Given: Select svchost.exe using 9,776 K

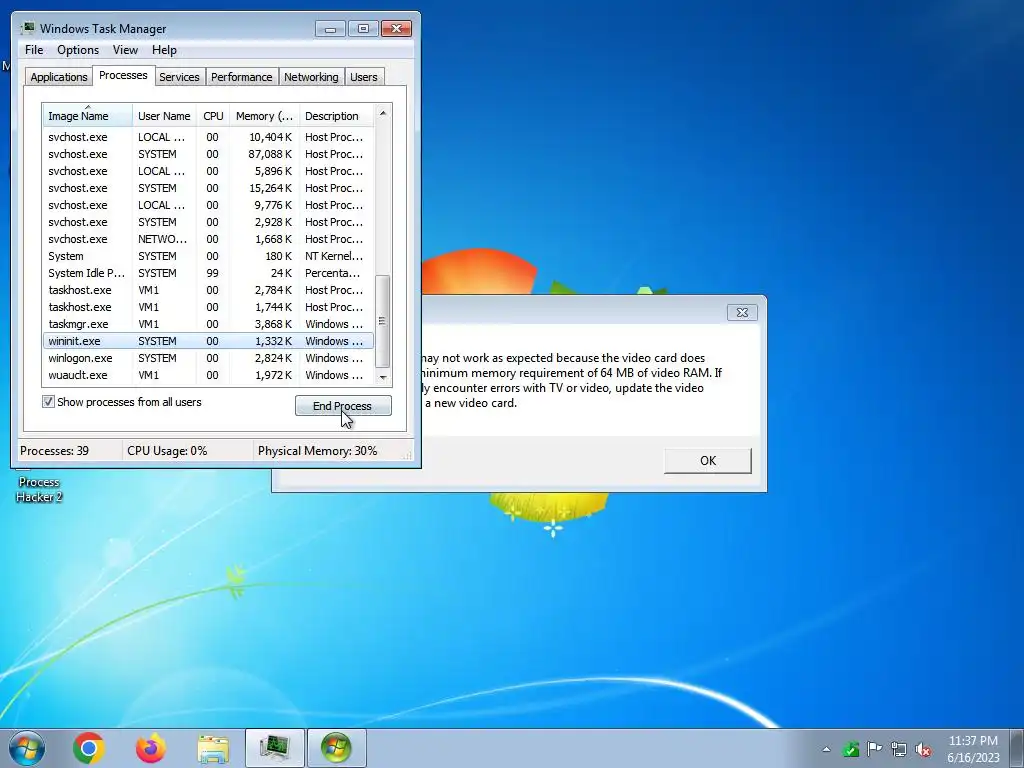Looking at the screenshot, I should pos(208,205).
